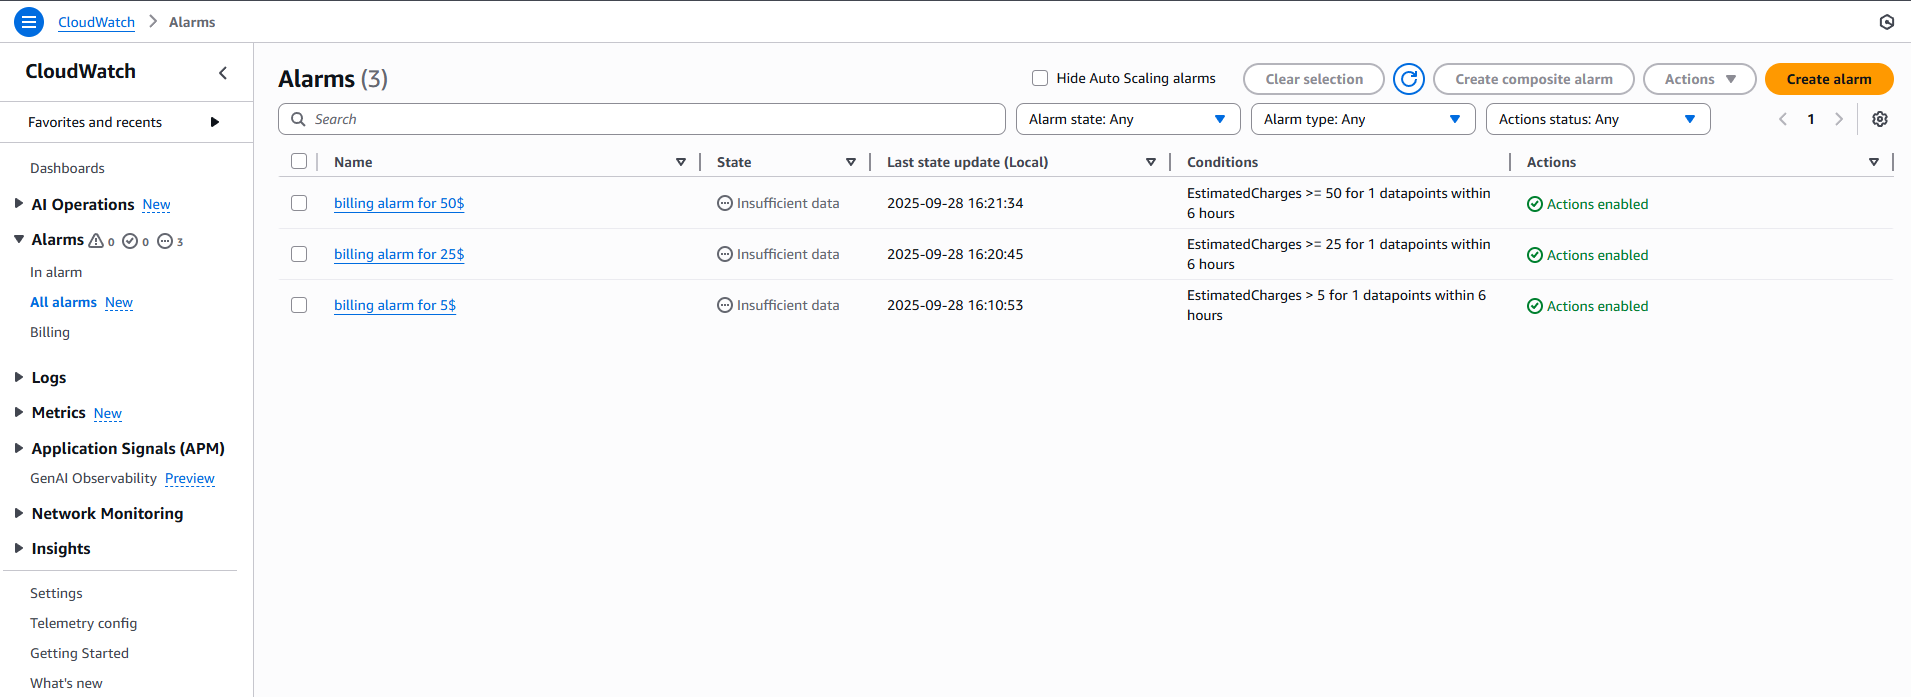Screen dimensions: 1911x697
Task: Select all alarms with header checkbox
Action: [299, 161]
